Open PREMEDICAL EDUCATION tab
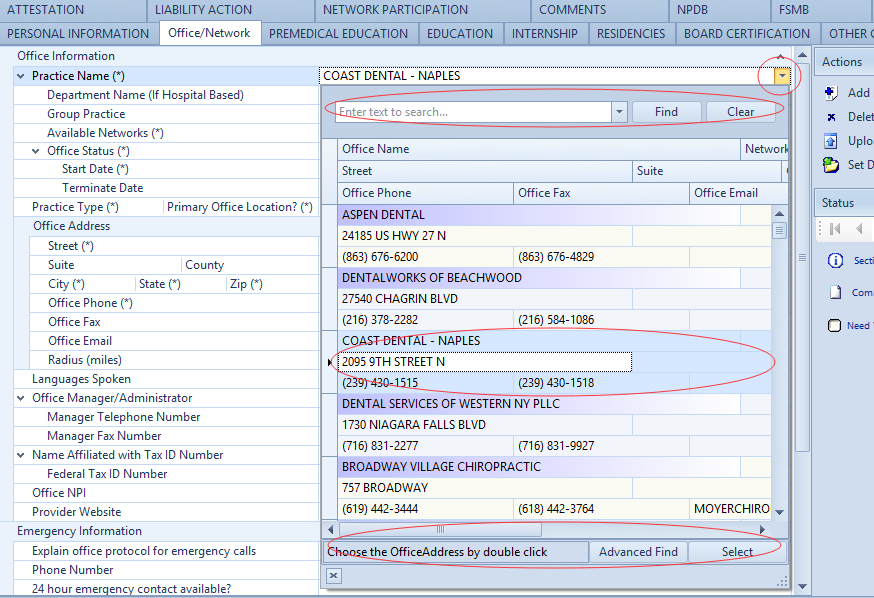874x598 pixels. [338, 34]
